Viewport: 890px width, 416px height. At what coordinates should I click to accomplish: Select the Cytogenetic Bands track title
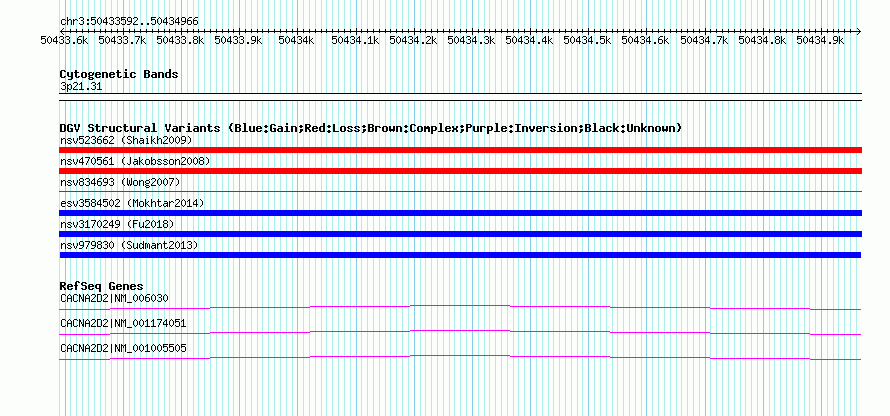(x=119, y=74)
